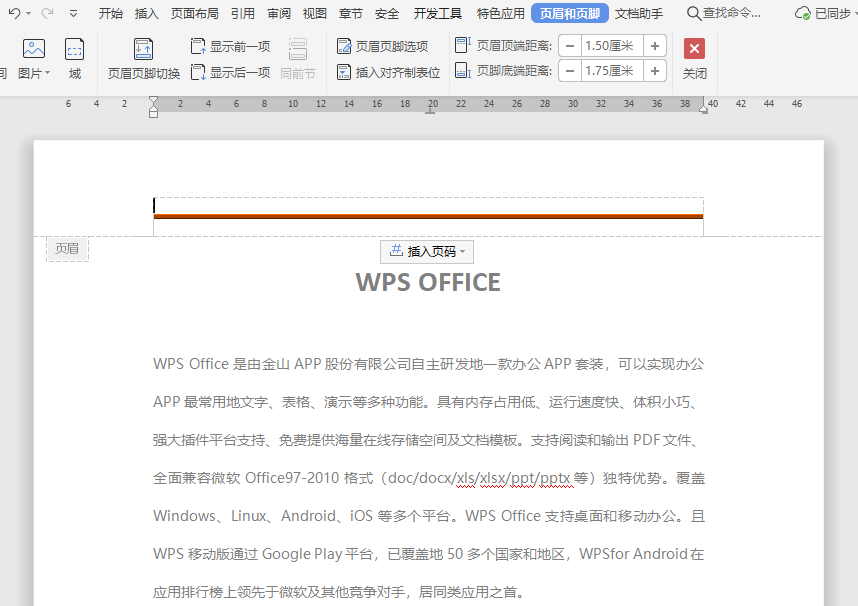
Task: Click the WPS OFFICE title text
Action: (x=428, y=282)
